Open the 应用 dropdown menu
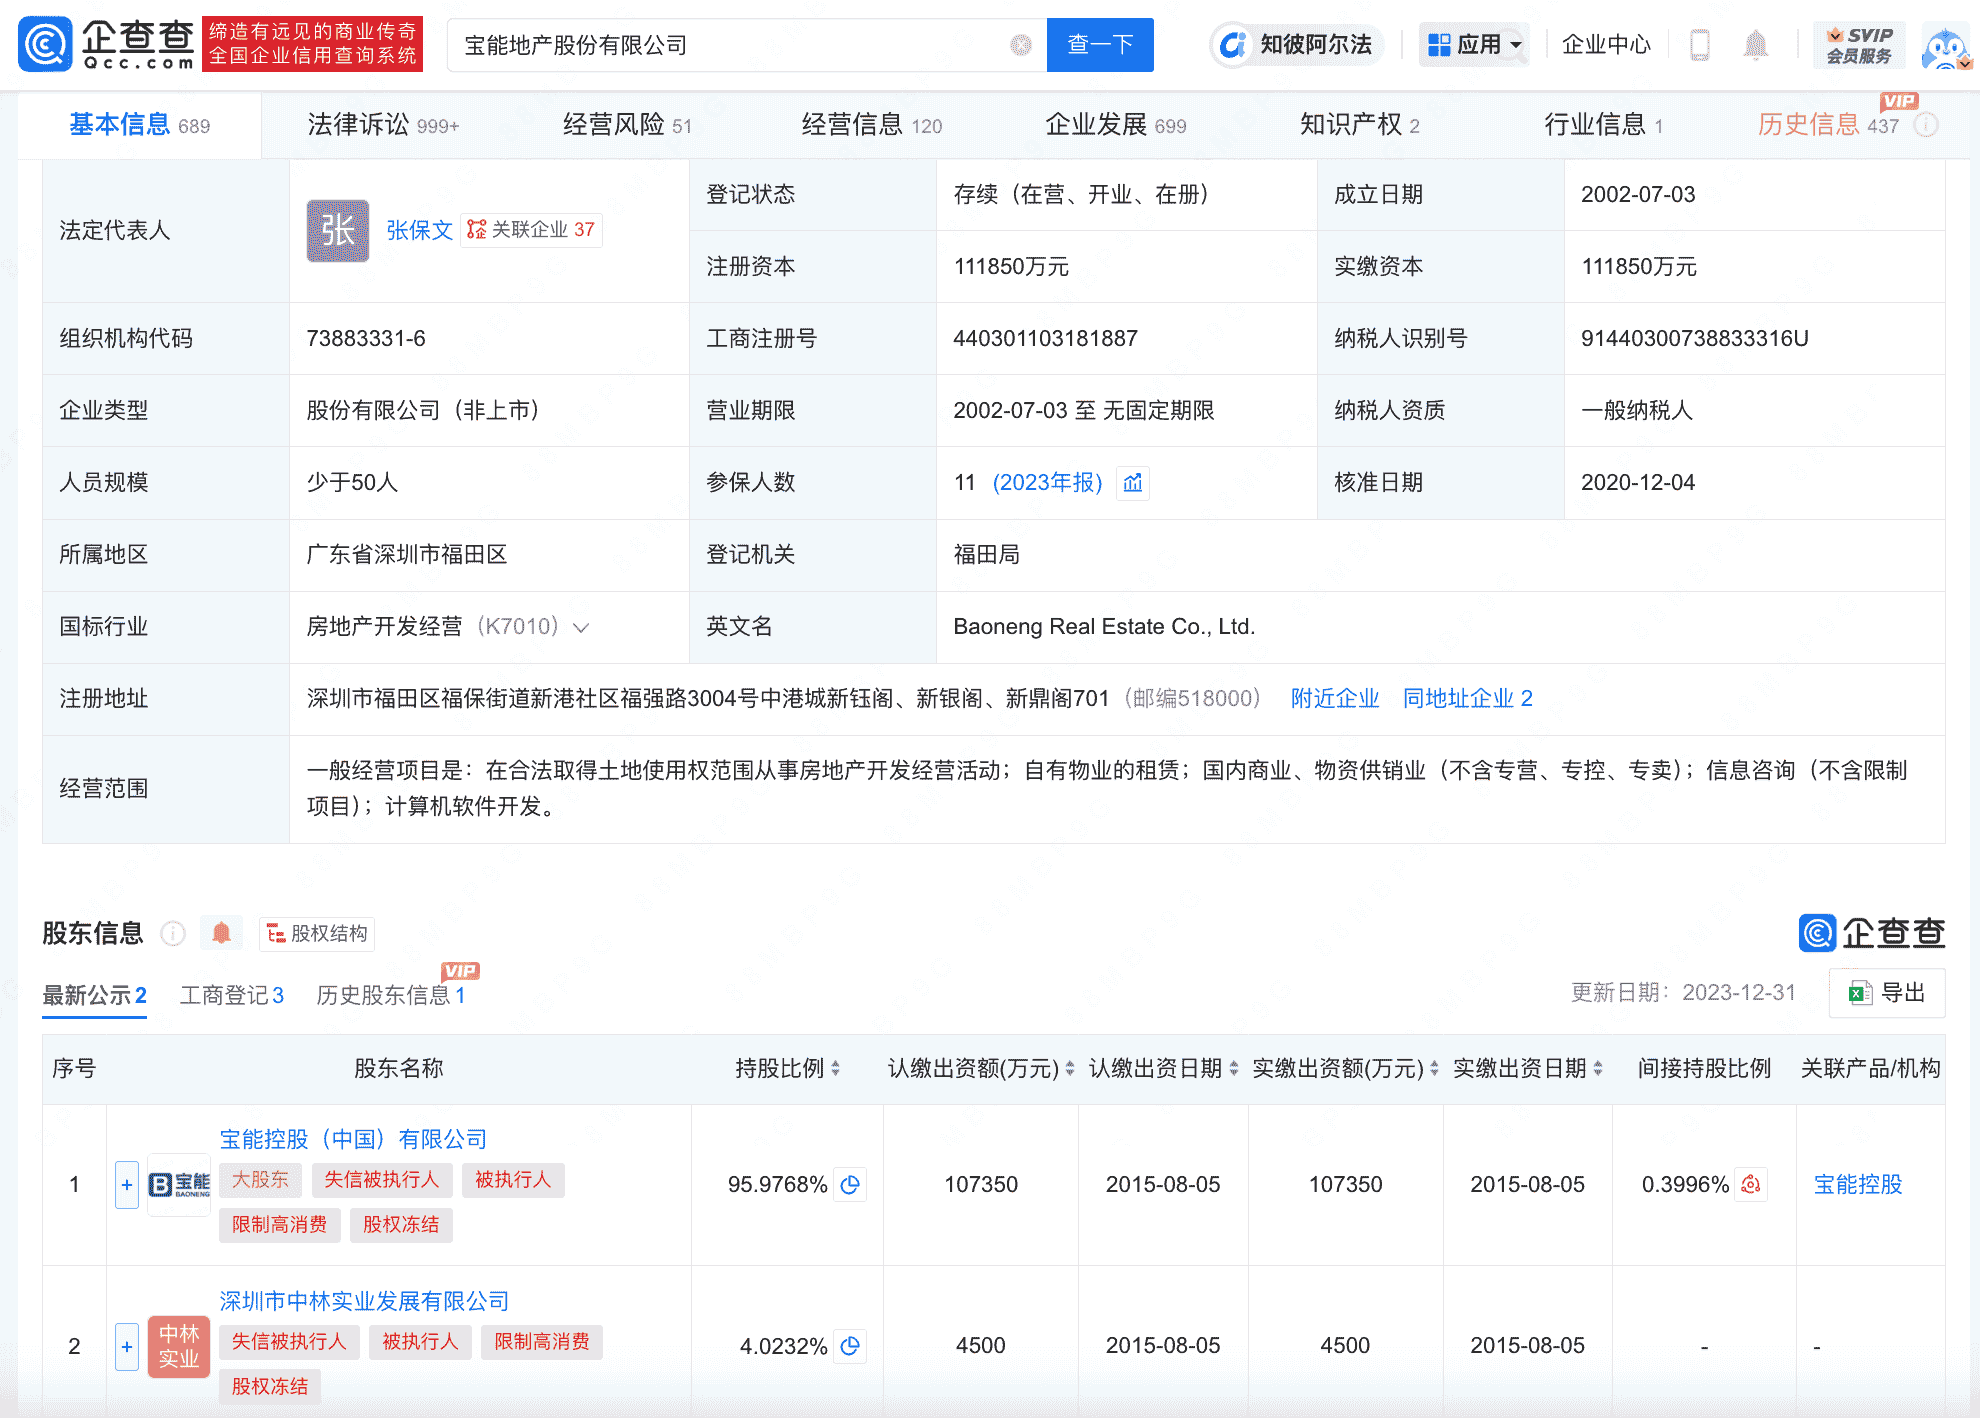This screenshot has height=1418, width=1980. click(1474, 45)
